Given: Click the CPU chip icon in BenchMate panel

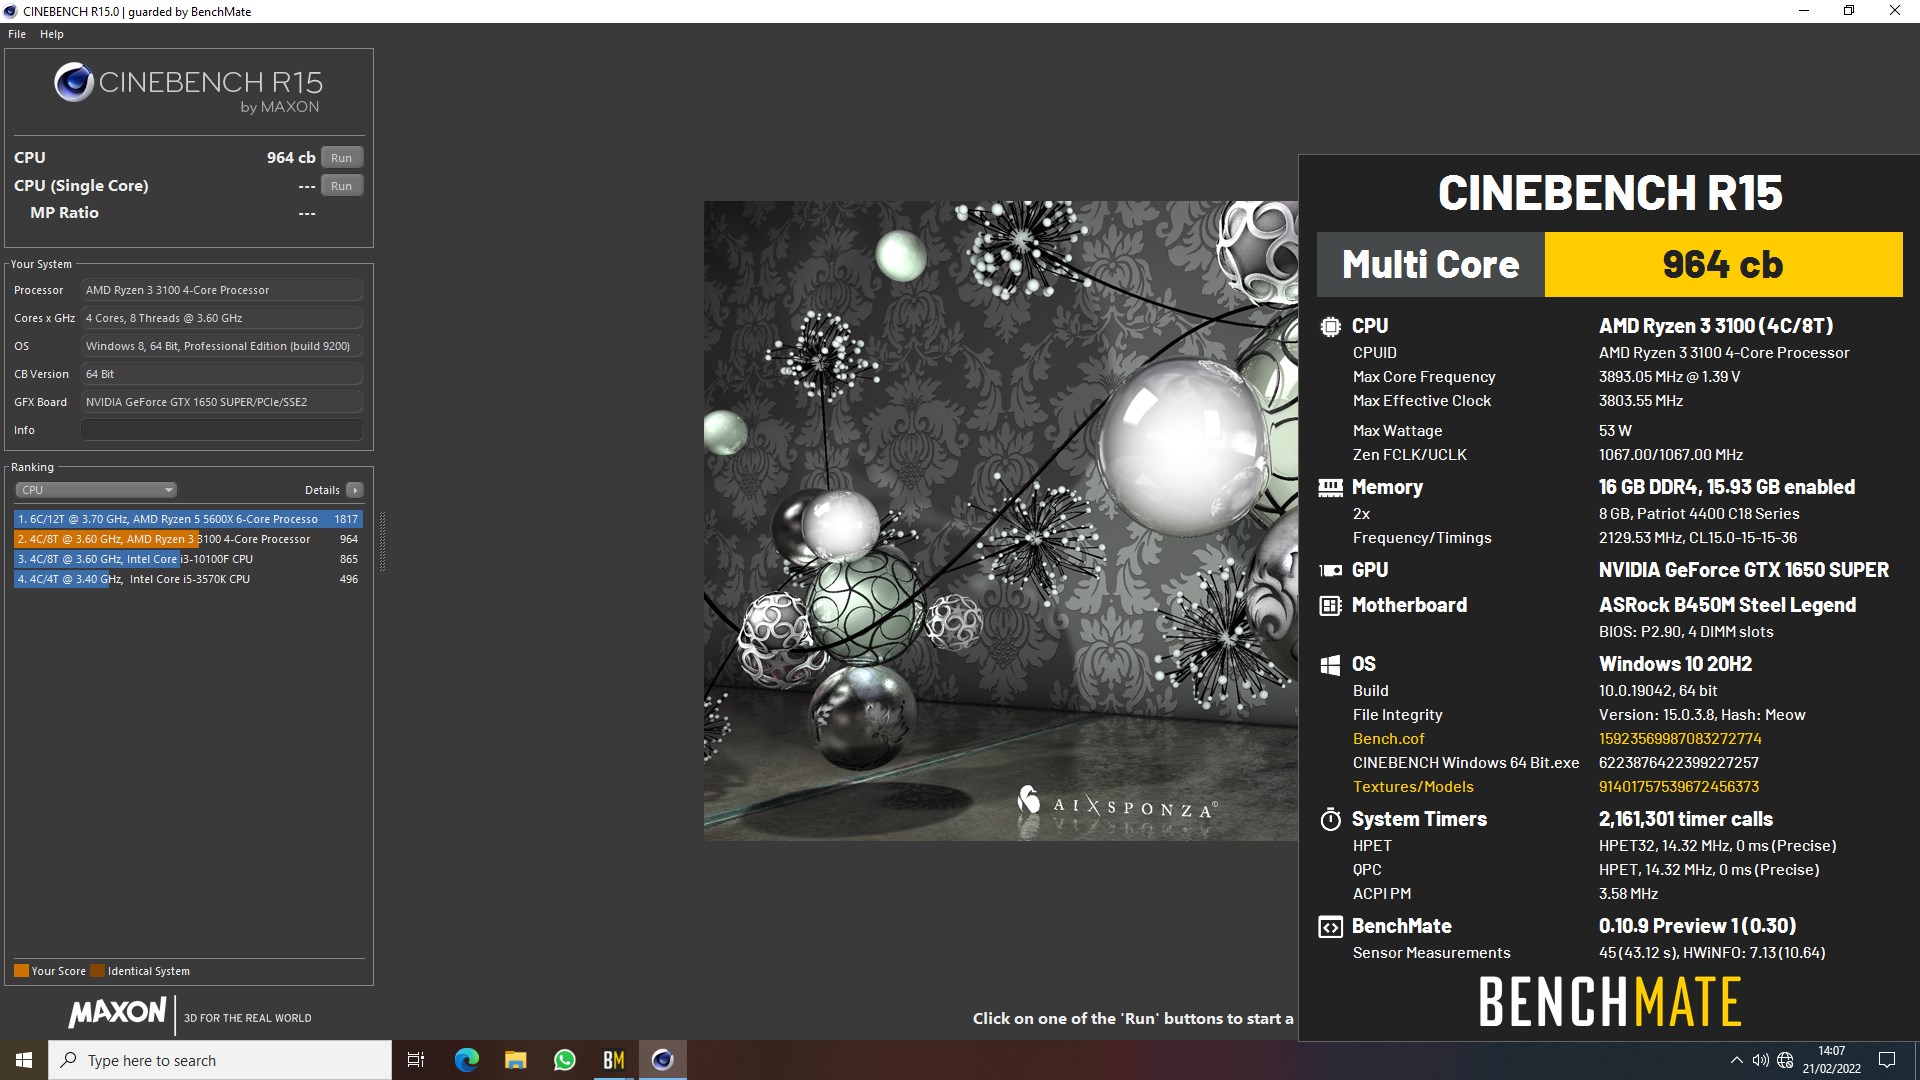Looking at the screenshot, I should tap(1330, 326).
